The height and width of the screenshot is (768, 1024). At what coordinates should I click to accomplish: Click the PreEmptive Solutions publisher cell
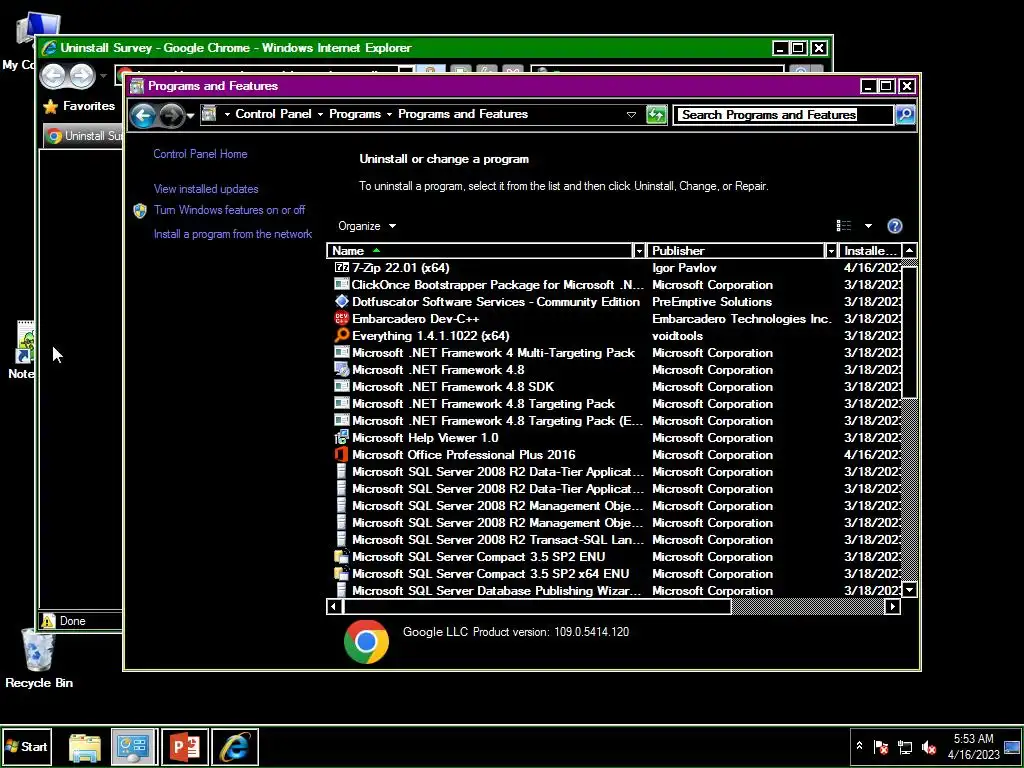pyautogui.click(x=712, y=302)
